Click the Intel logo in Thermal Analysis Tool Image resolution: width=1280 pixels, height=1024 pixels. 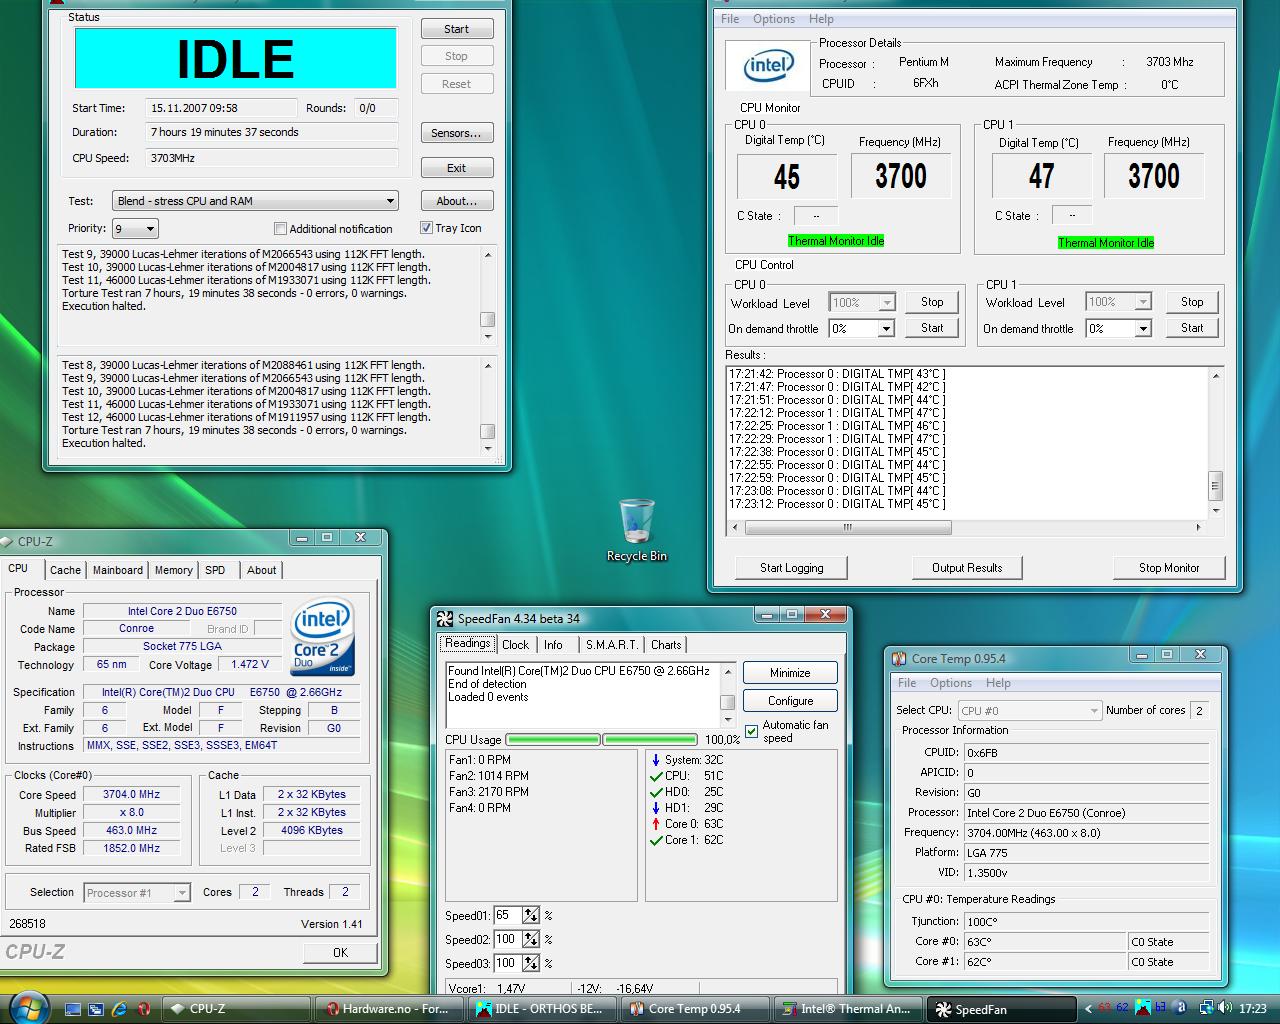(x=767, y=67)
